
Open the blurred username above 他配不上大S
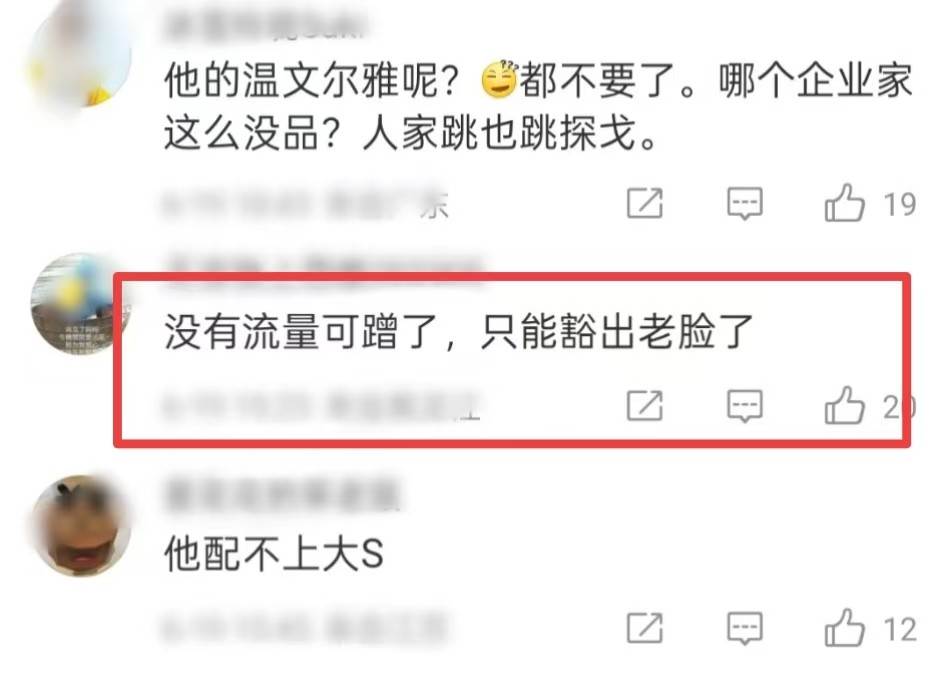click(x=283, y=495)
